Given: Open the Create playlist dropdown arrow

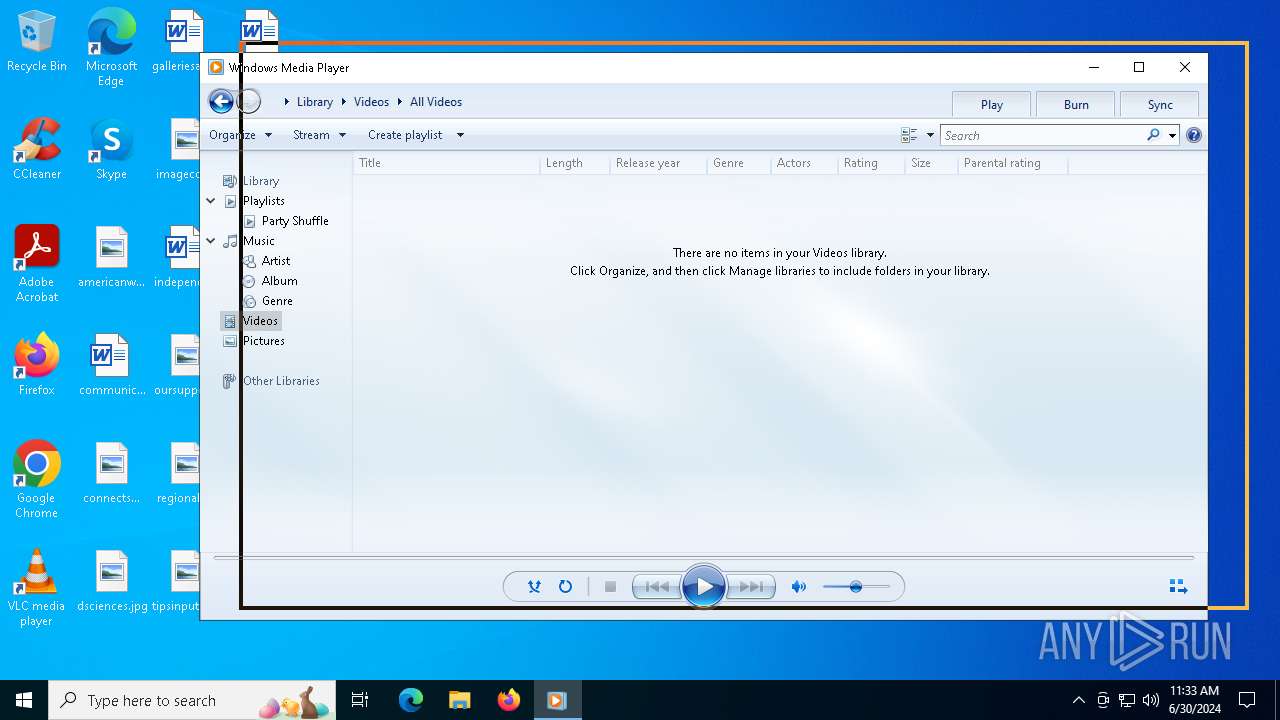Looking at the screenshot, I should click(x=460, y=135).
